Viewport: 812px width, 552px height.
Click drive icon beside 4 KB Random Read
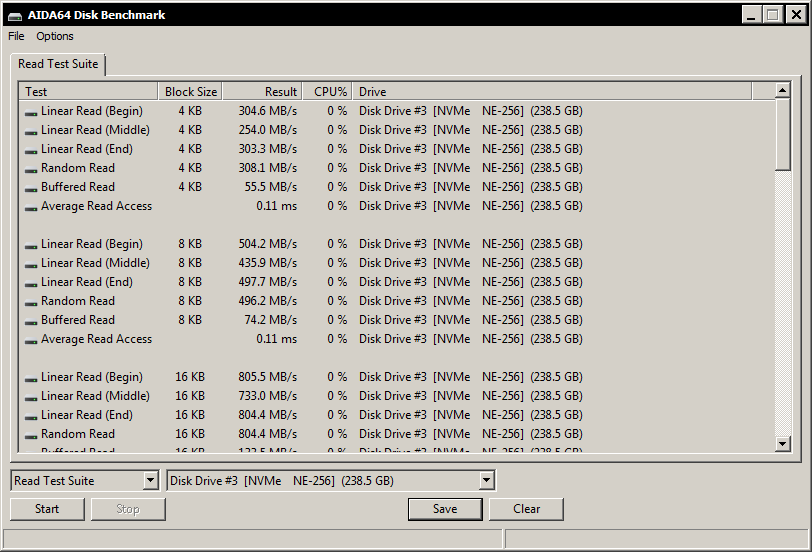[31, 169]
